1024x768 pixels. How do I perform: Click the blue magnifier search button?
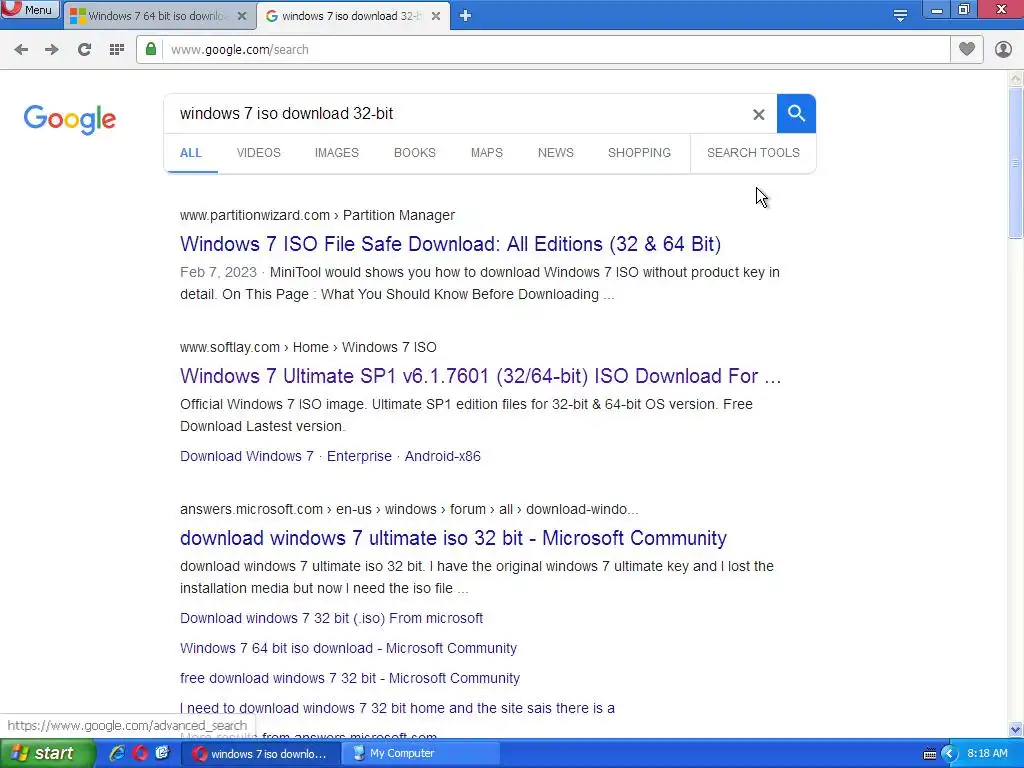(x=796, y=114)
